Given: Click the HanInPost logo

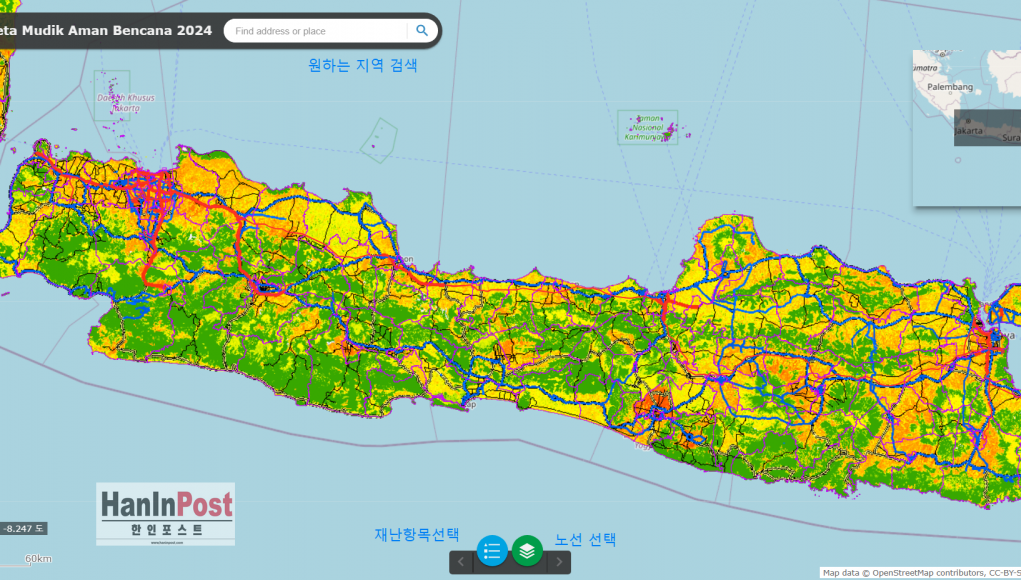Looking at the screenshot, I should point(166,514).
